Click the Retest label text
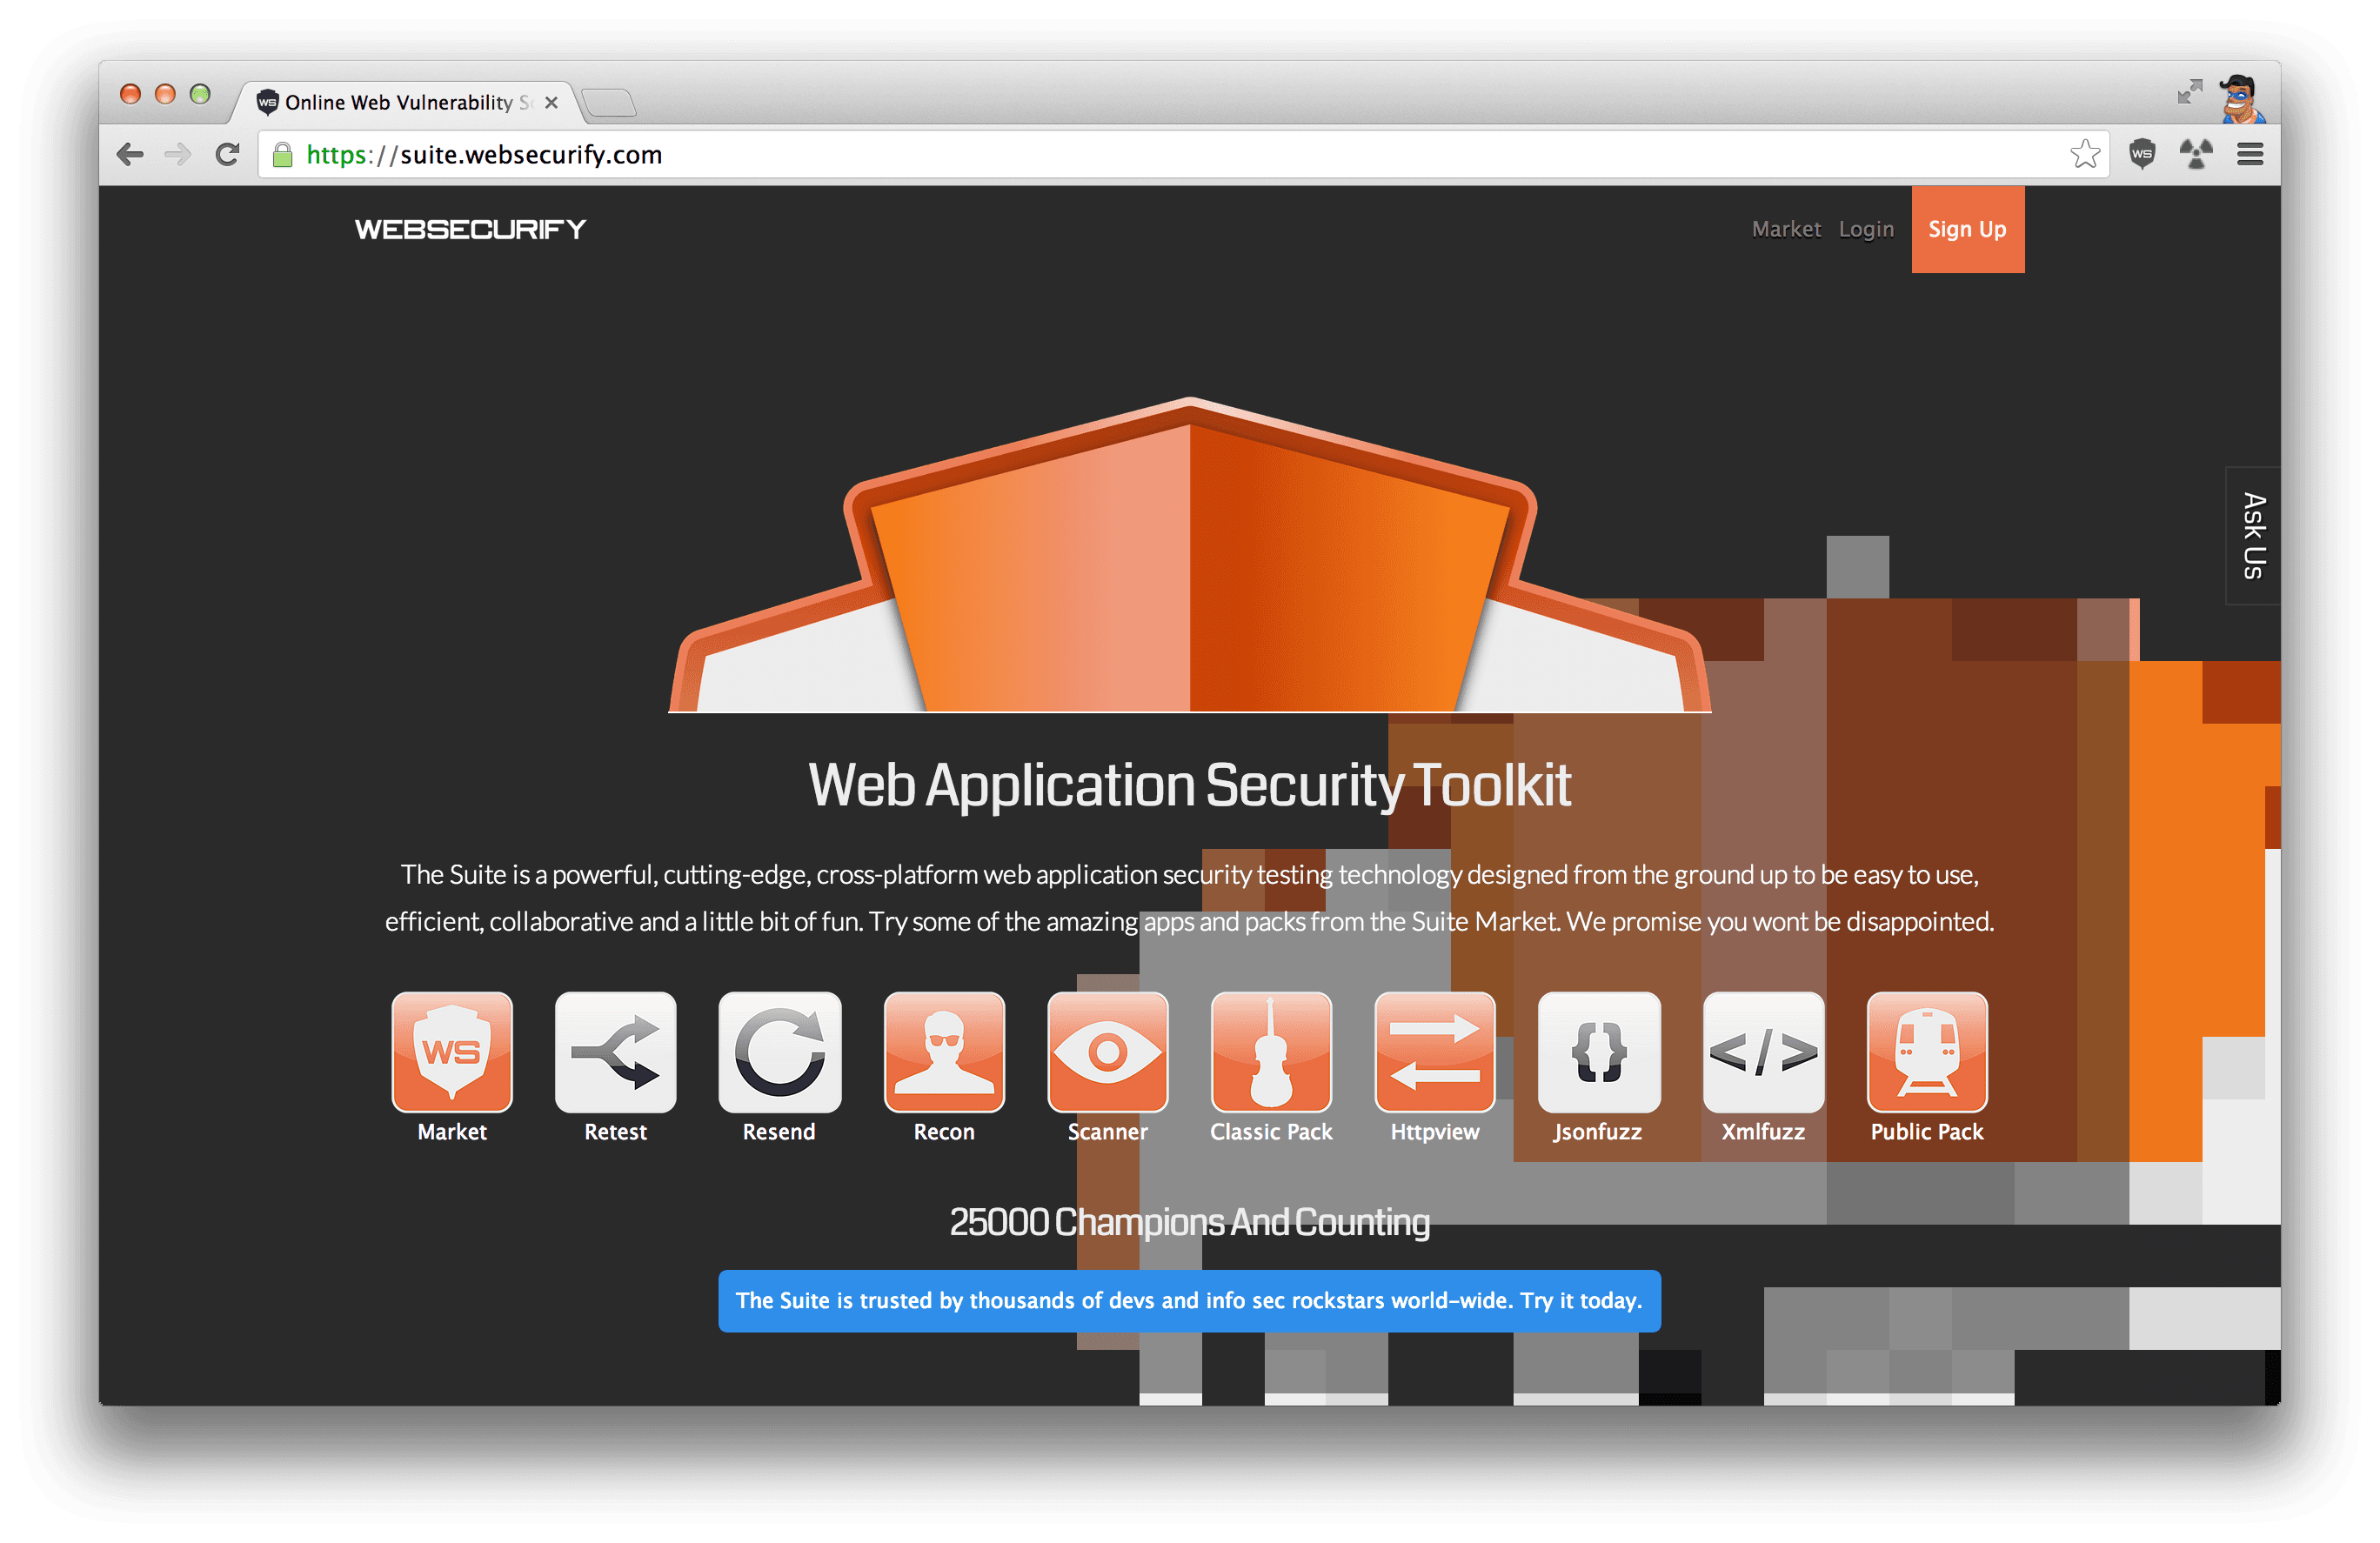The height and width of the screenshot is (1543, 2380). [615, 1131]
